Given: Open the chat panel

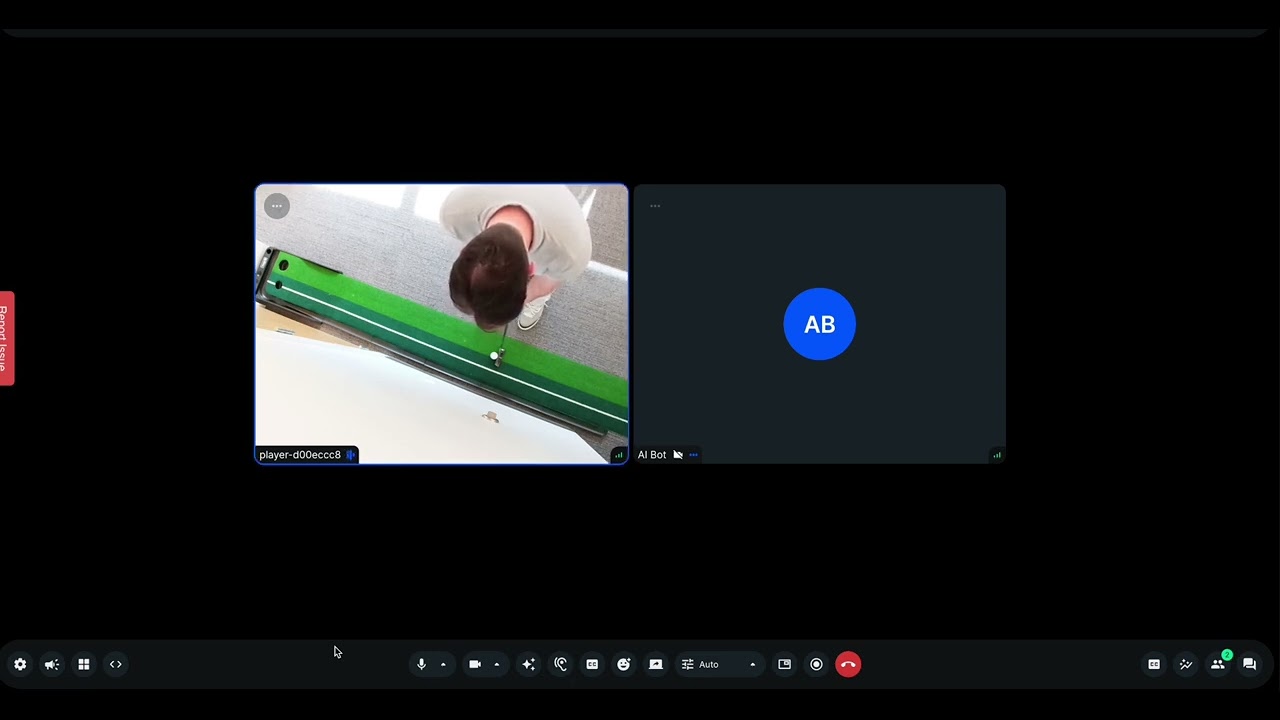Looking at the screenshot, I should coord(1249,664).
